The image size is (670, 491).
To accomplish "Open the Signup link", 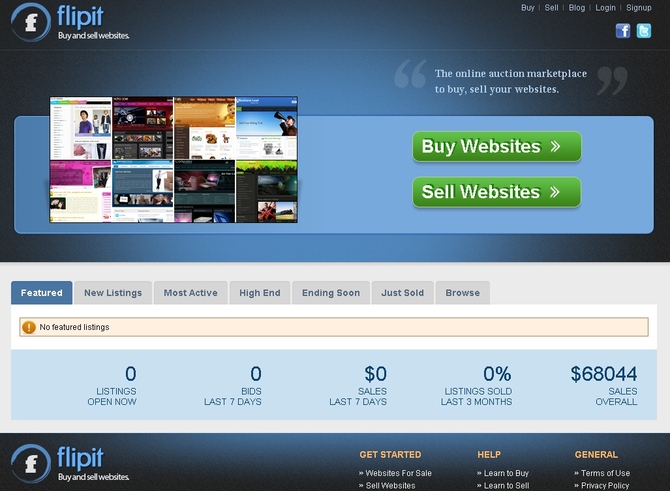I will [639, 8].
